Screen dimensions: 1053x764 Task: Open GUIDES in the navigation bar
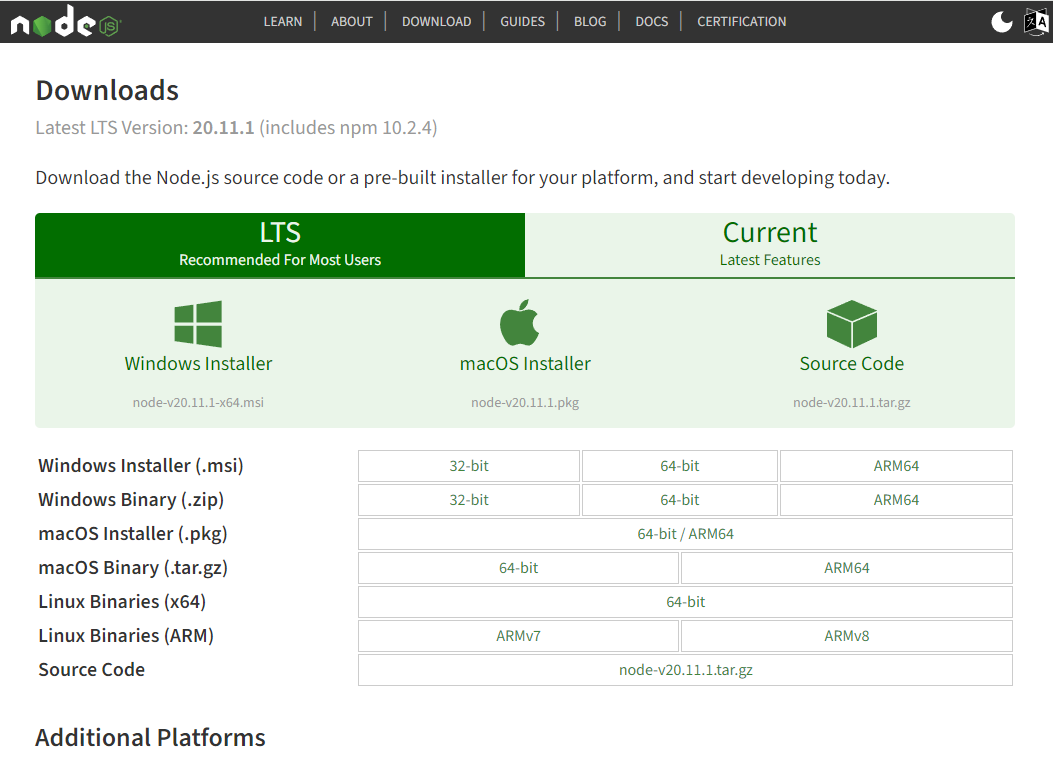pyautogui.click(x=522, y=21)
